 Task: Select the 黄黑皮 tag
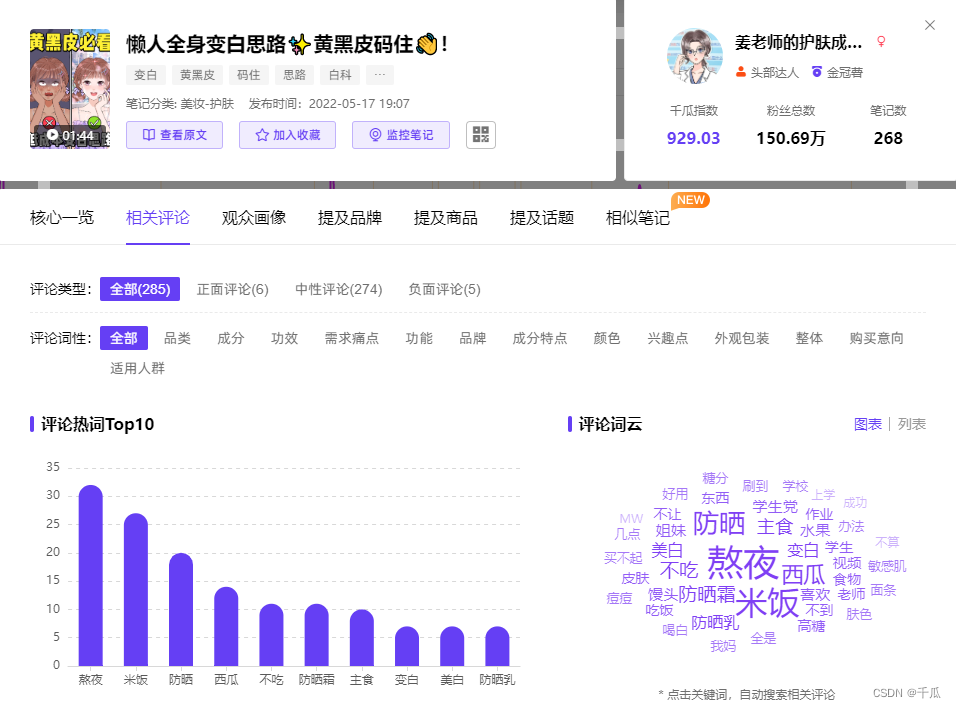pyautogui.click(x=198, y=75)
